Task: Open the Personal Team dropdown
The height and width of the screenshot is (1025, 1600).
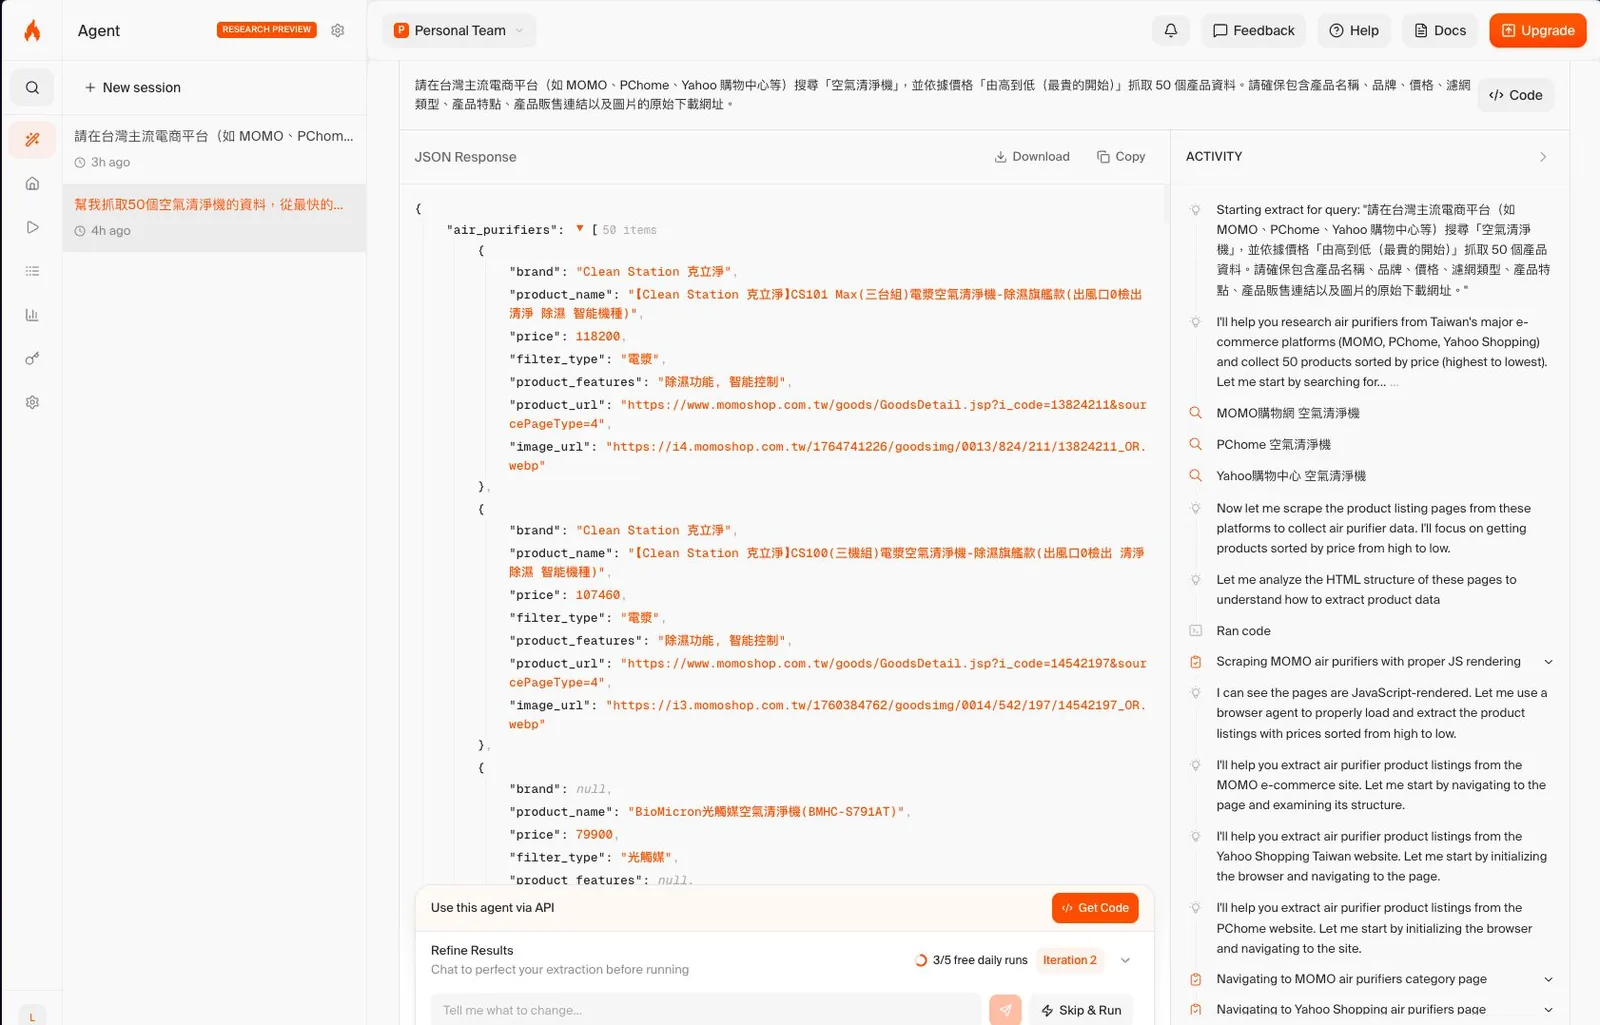Action: click(x=459, y=30)
